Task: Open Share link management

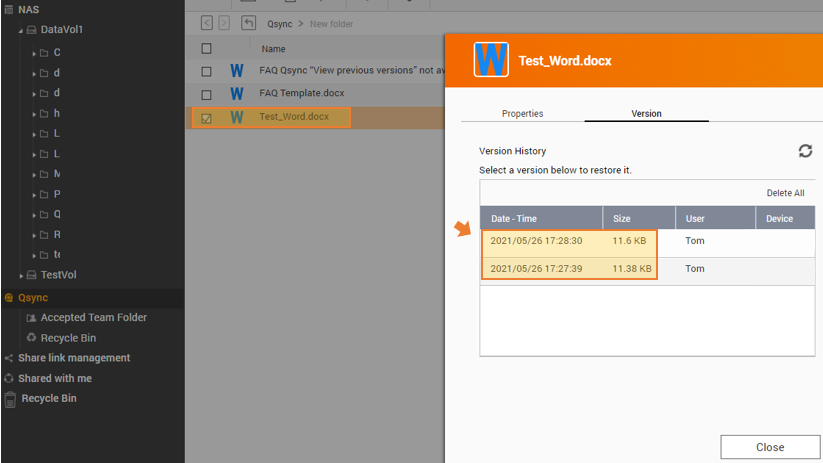Action: (x=73, y=358)
